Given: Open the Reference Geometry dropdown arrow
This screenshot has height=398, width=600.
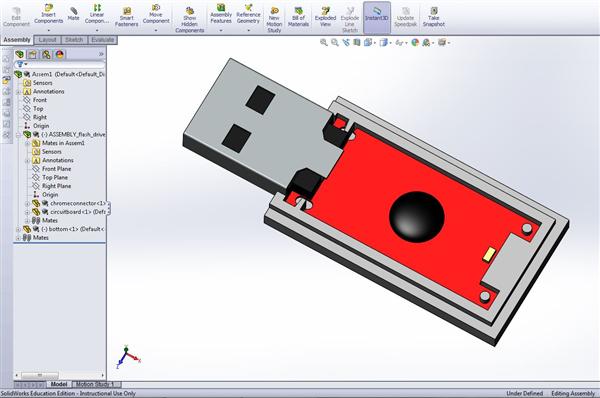Looking at the screenshot, I should (248, 30).
